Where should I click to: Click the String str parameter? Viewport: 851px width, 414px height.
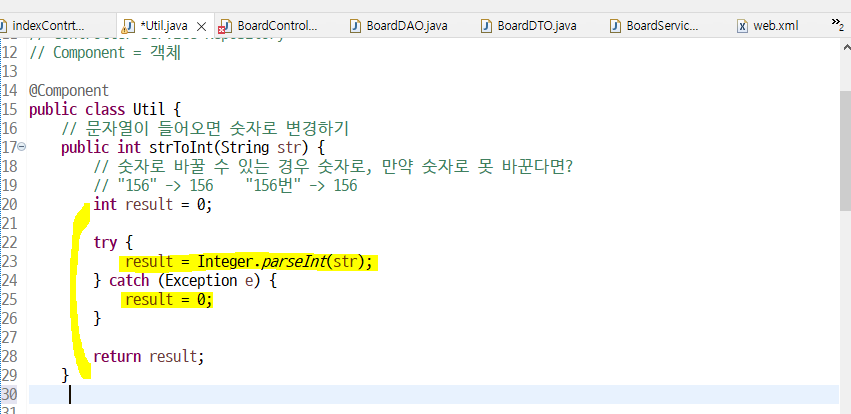point(261,147)
